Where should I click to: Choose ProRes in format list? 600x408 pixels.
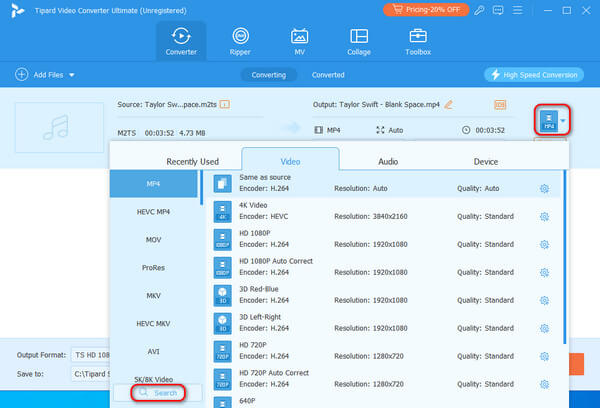tap(153, 268)
